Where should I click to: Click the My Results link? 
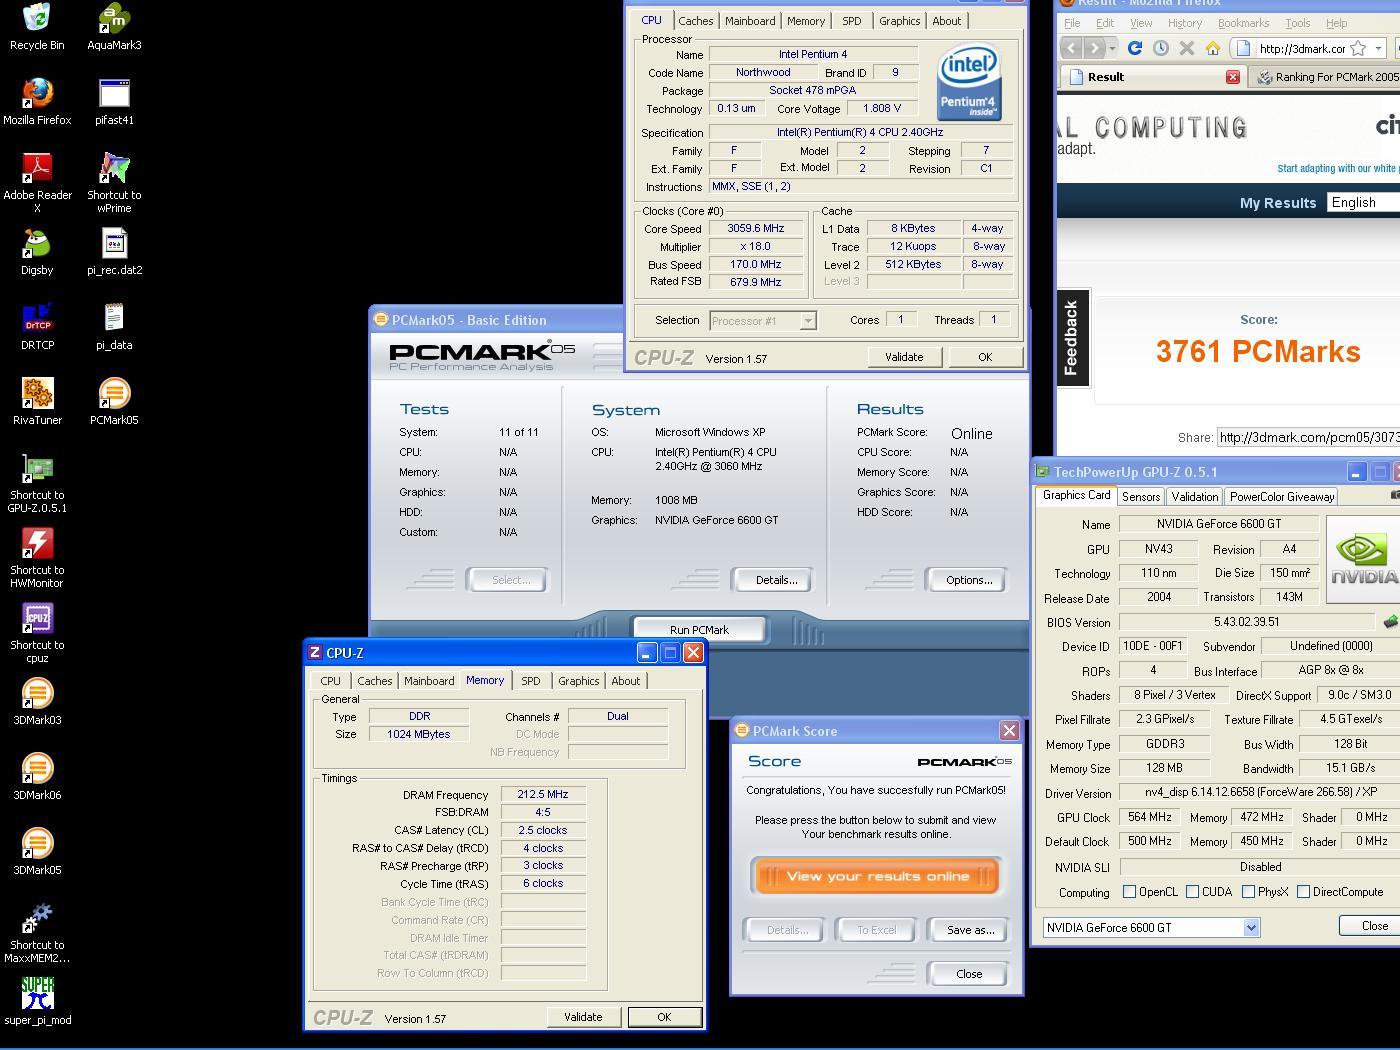coord(1278,203)
